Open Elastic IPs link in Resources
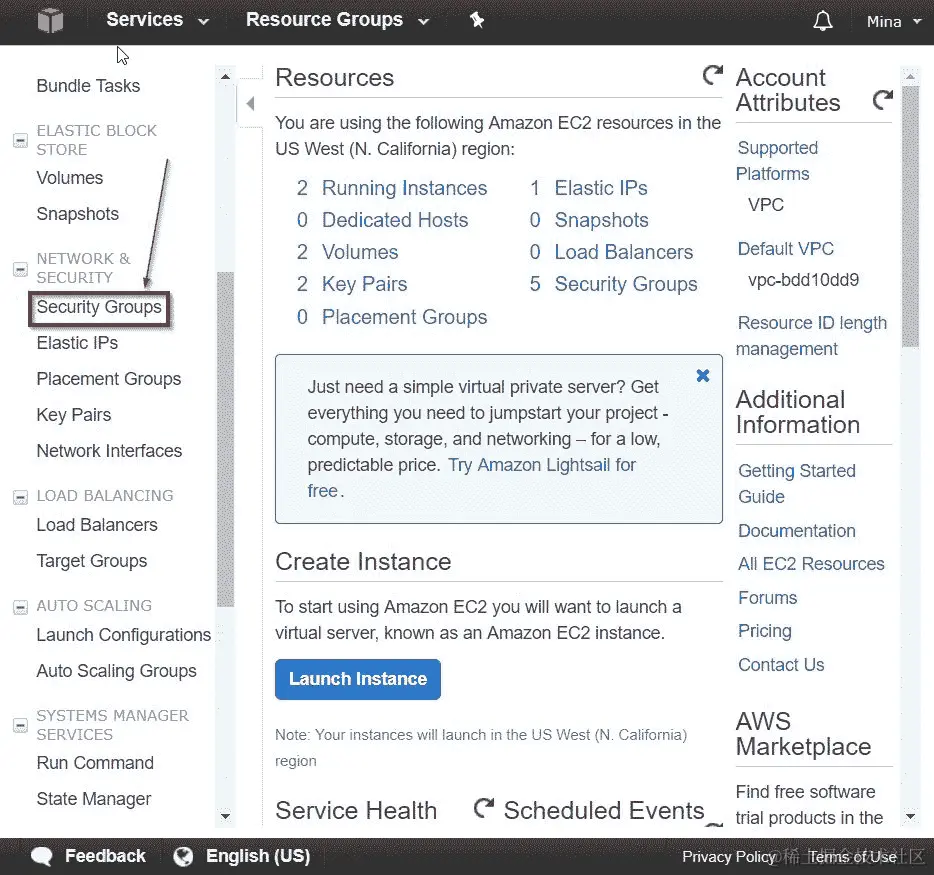The width and height of the screenshot is (934, 875). (x=601, y=188)
